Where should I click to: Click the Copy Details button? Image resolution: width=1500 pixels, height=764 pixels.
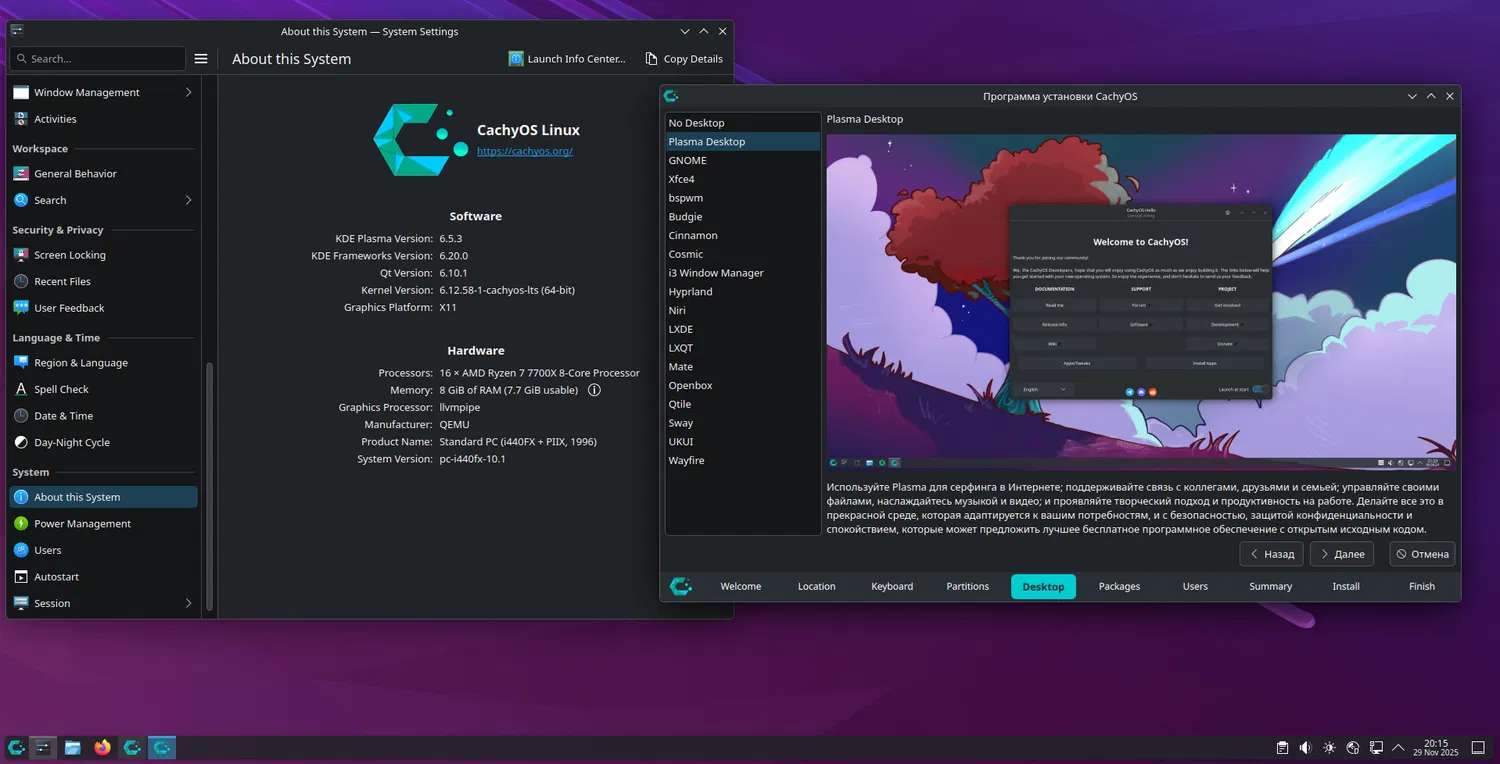tap(684, 59)
